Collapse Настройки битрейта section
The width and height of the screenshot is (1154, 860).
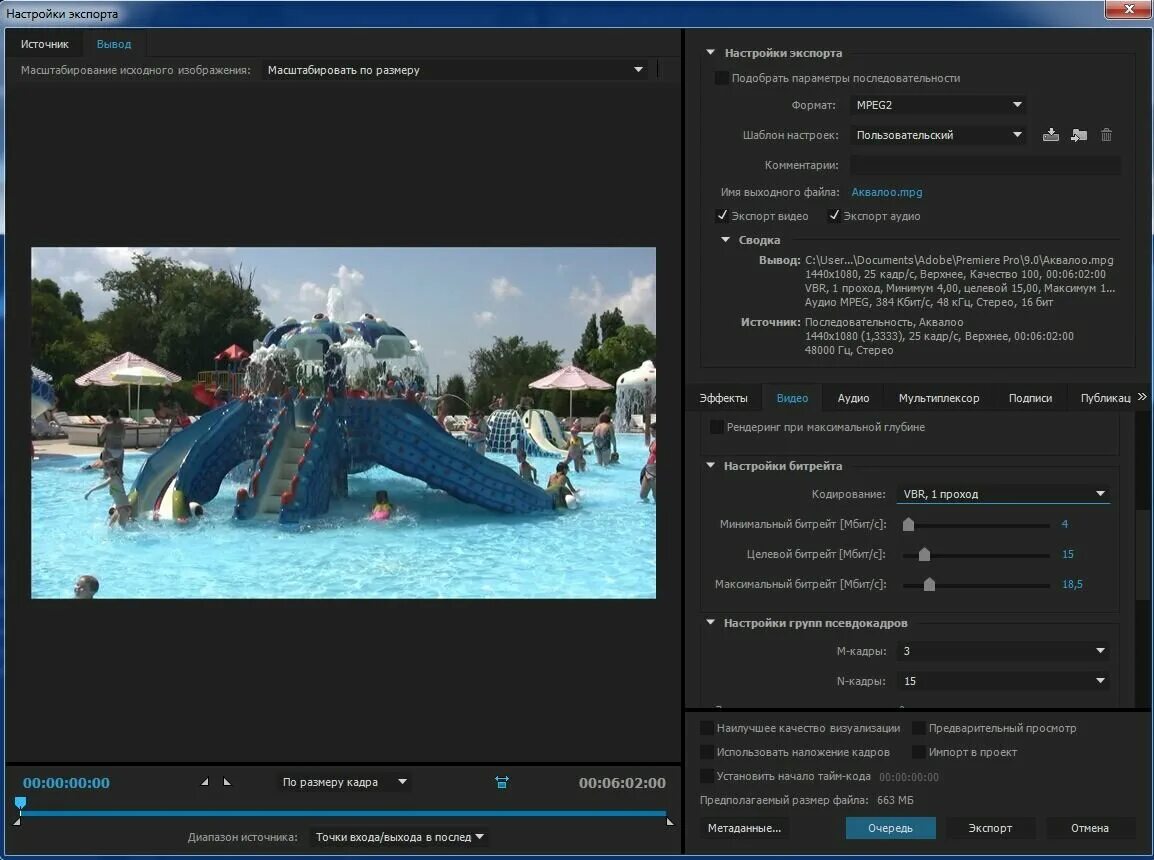coord(710,465)
